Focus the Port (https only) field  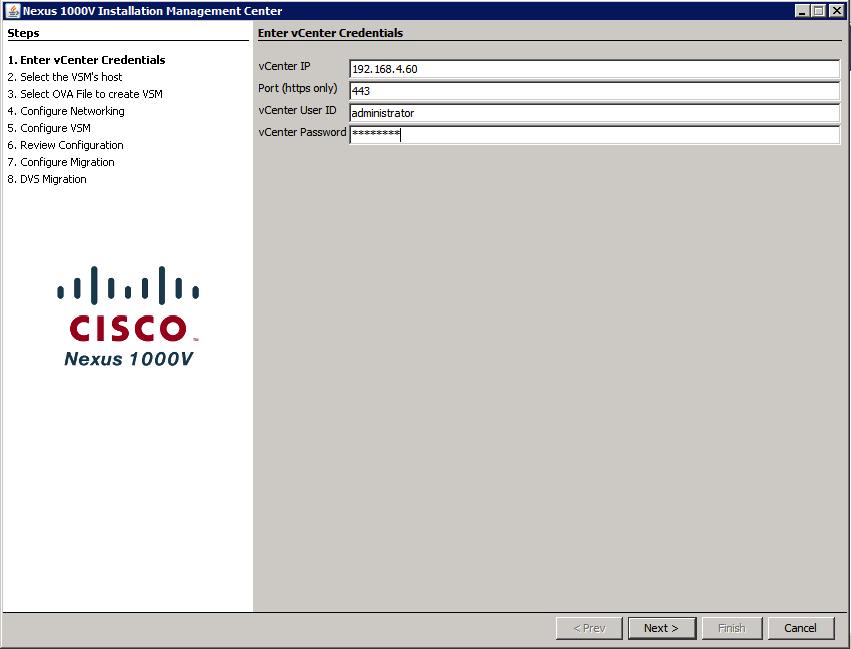tap(595, 91)
